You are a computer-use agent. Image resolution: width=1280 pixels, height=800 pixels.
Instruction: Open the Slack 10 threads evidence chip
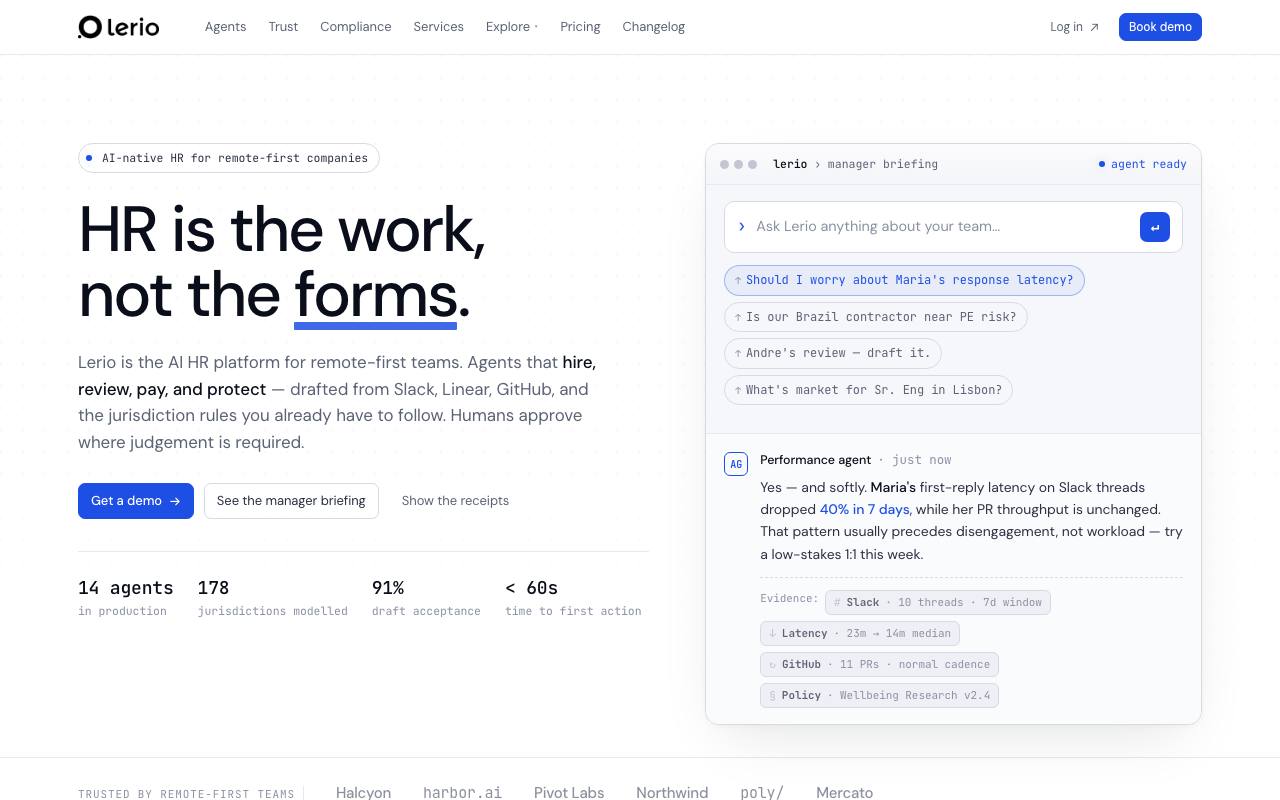(x=938, y=602)
